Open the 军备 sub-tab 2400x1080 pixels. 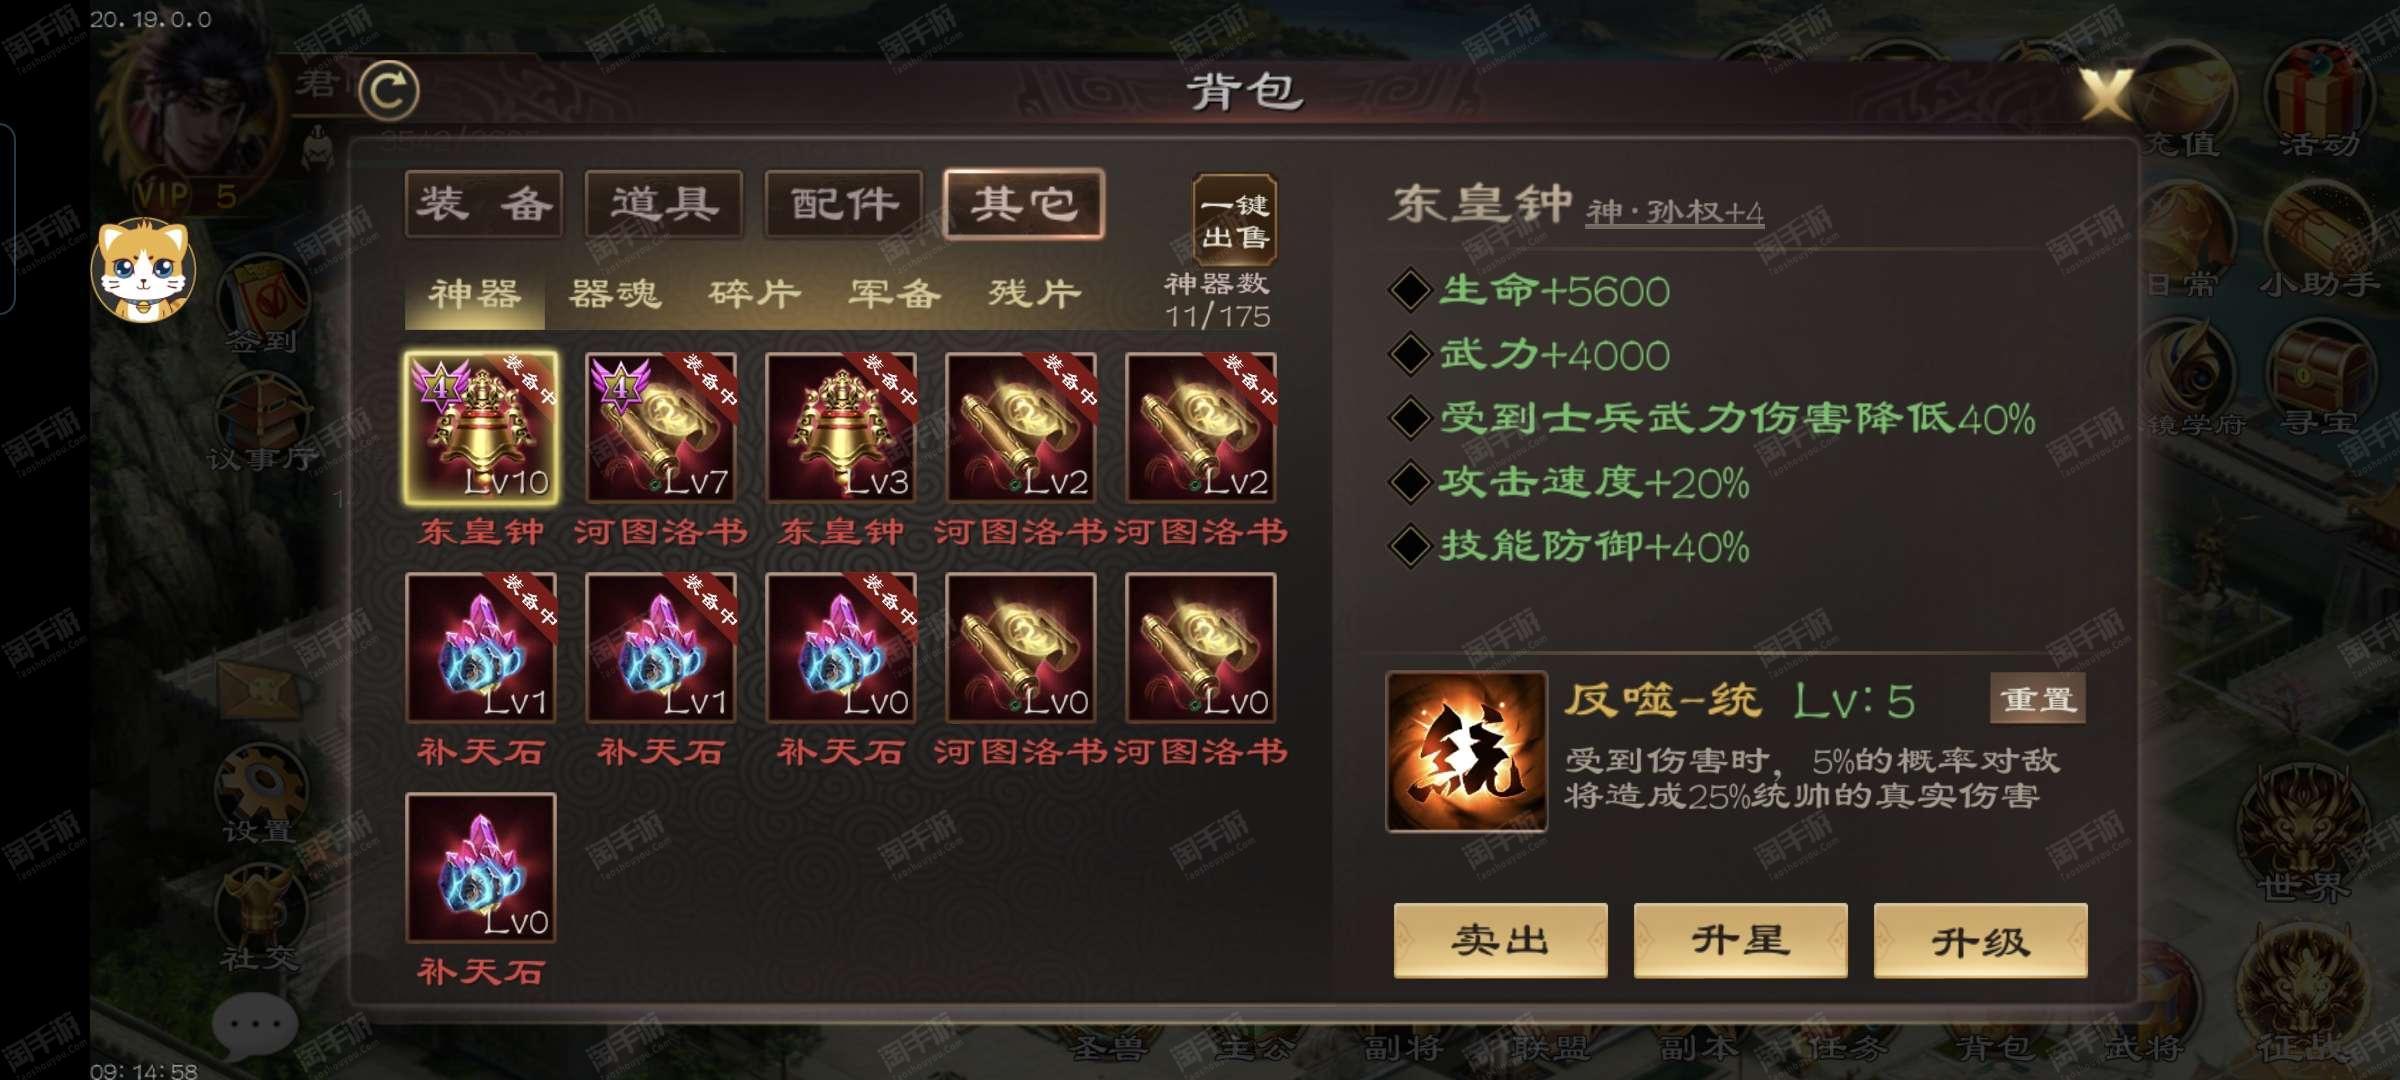click(x=895, y=294)
